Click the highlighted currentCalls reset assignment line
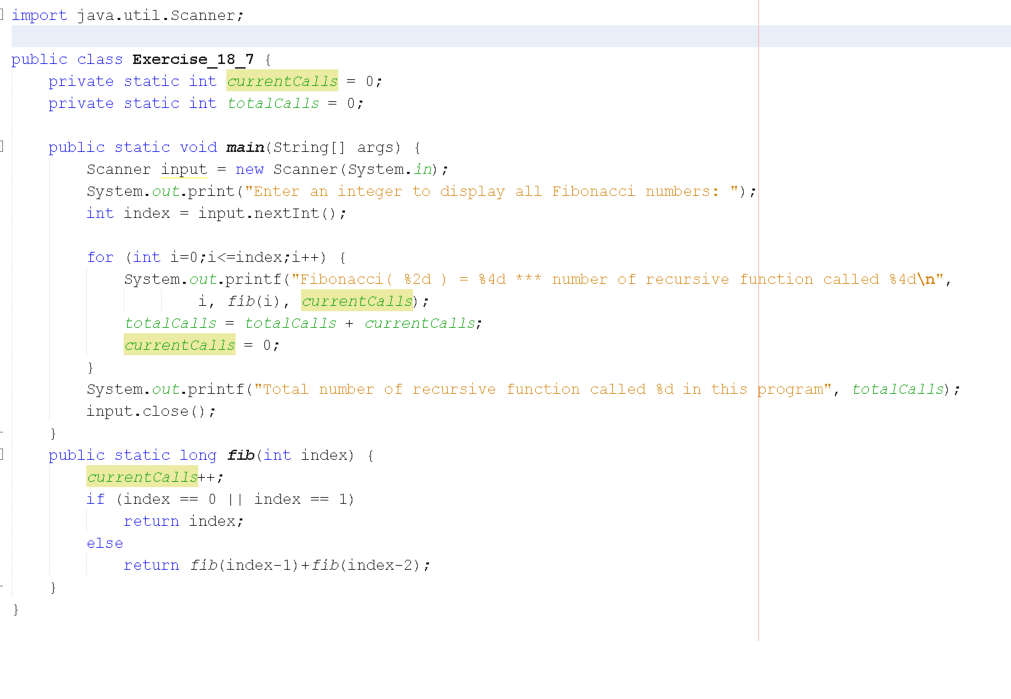Image resolution: width=1011 pixels, height=699 pixels. [180, 345]
